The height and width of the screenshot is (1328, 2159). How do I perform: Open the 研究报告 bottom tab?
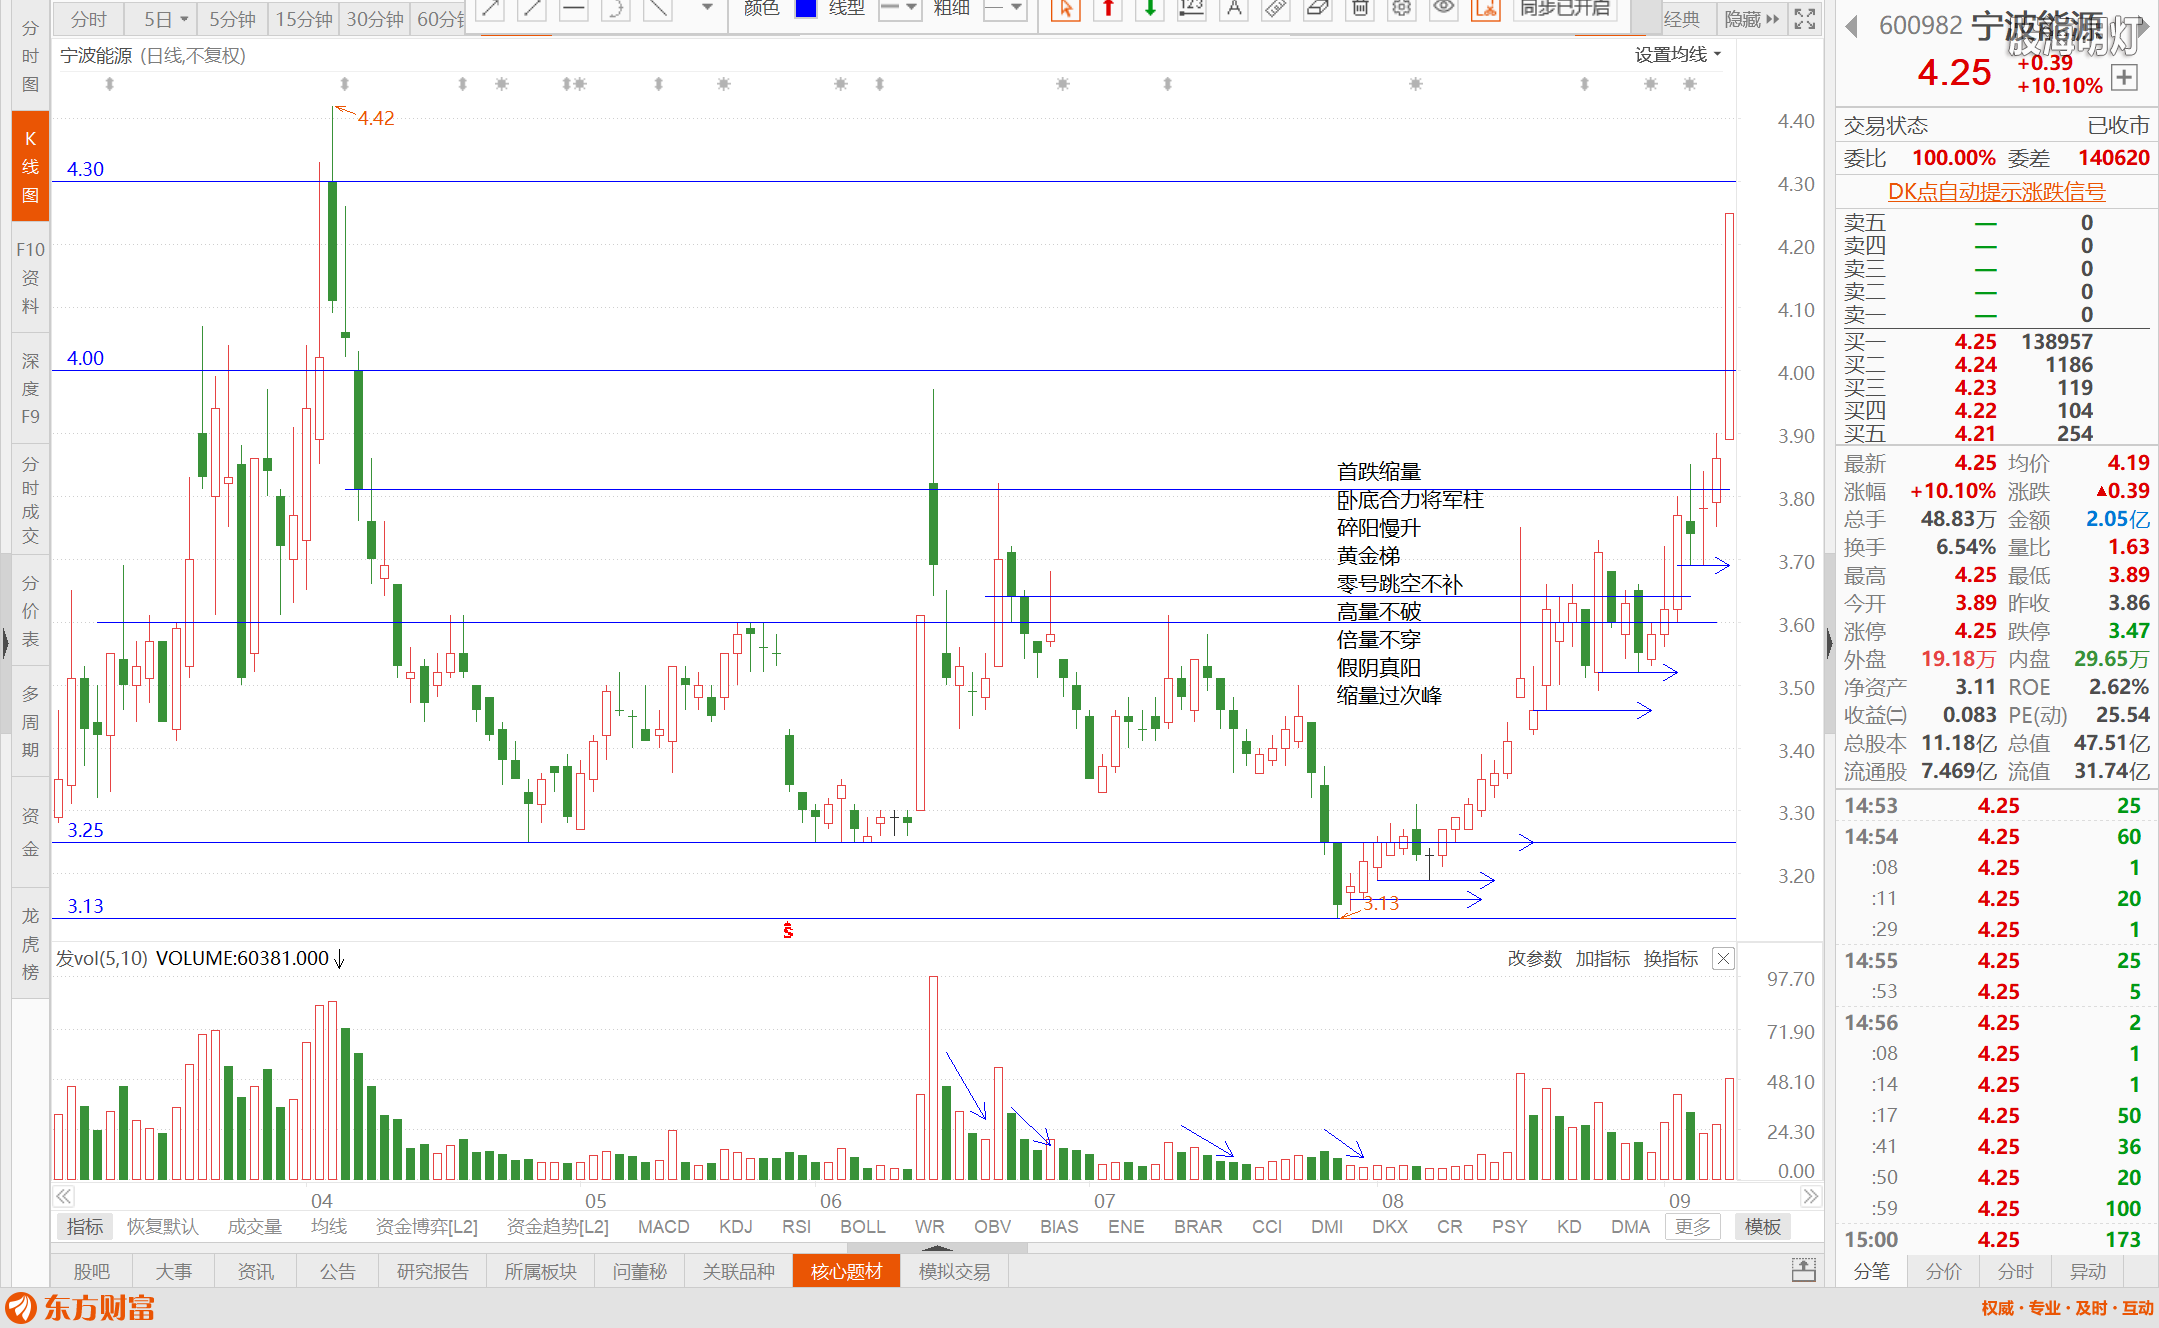(432, 1271)
